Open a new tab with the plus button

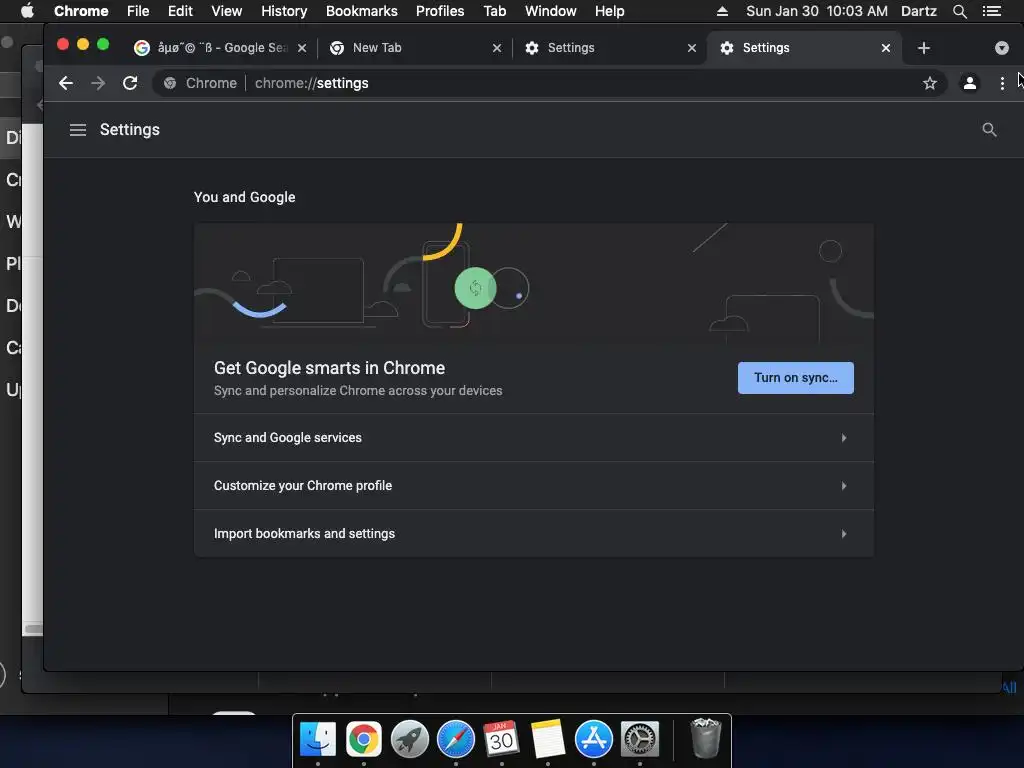tap(923, 48)
